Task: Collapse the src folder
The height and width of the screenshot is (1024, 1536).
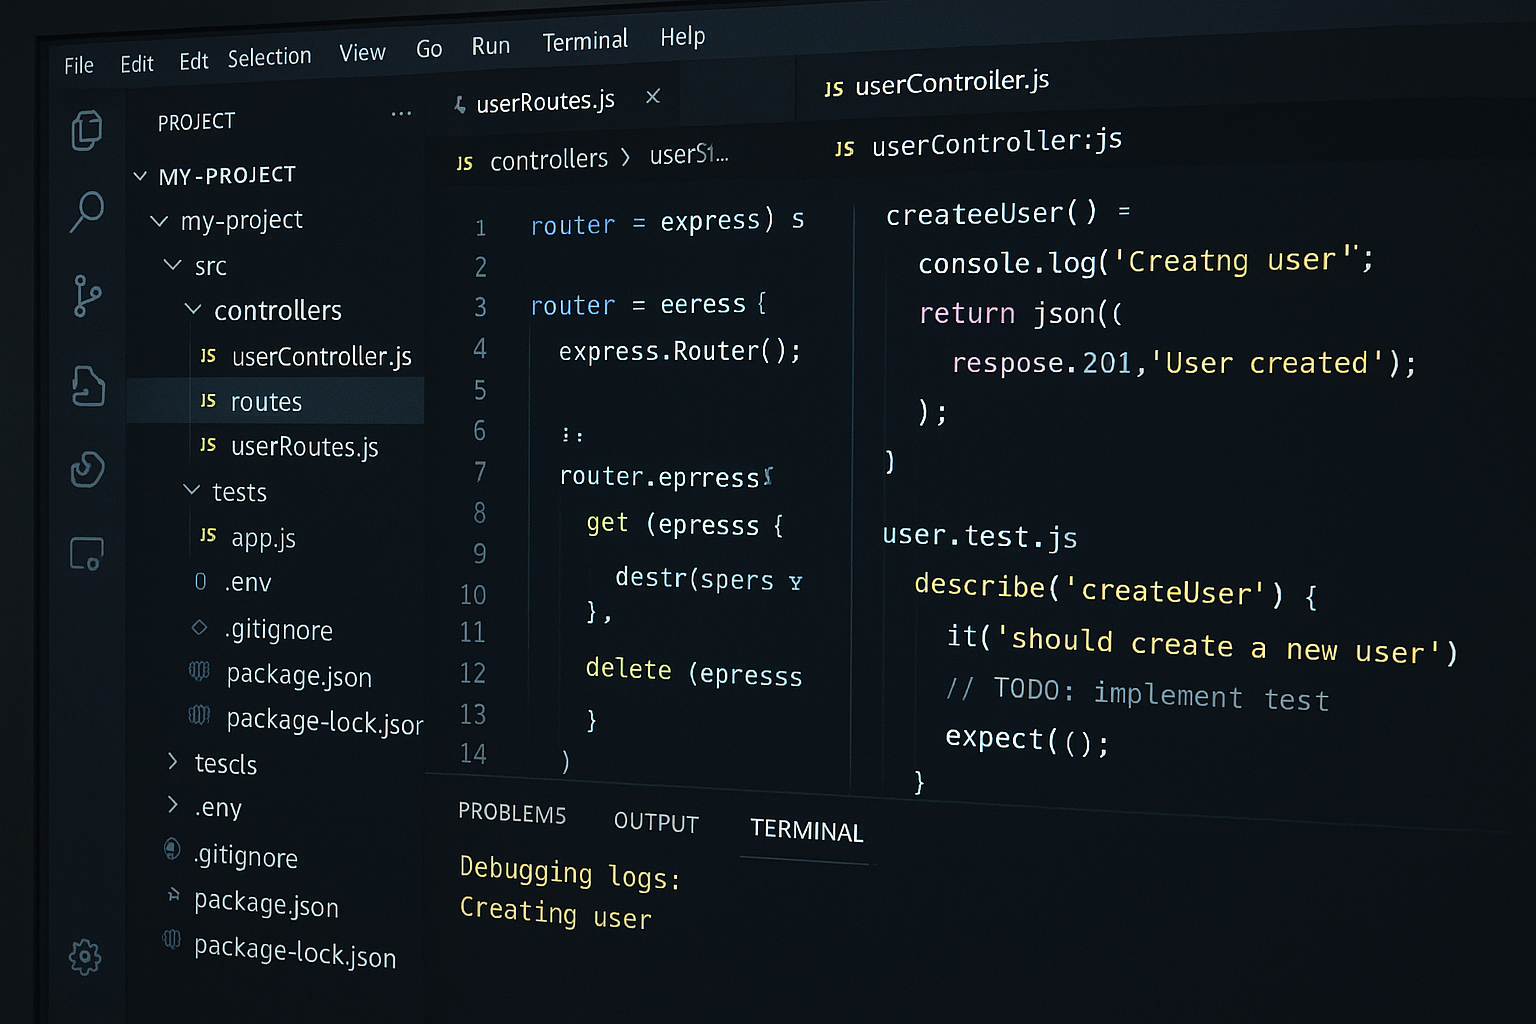Action: coord(172,265)
